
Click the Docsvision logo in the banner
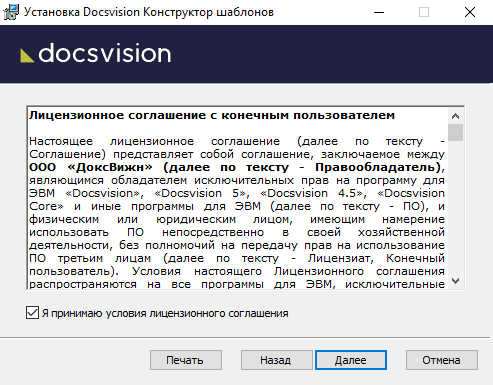(96, 53)
